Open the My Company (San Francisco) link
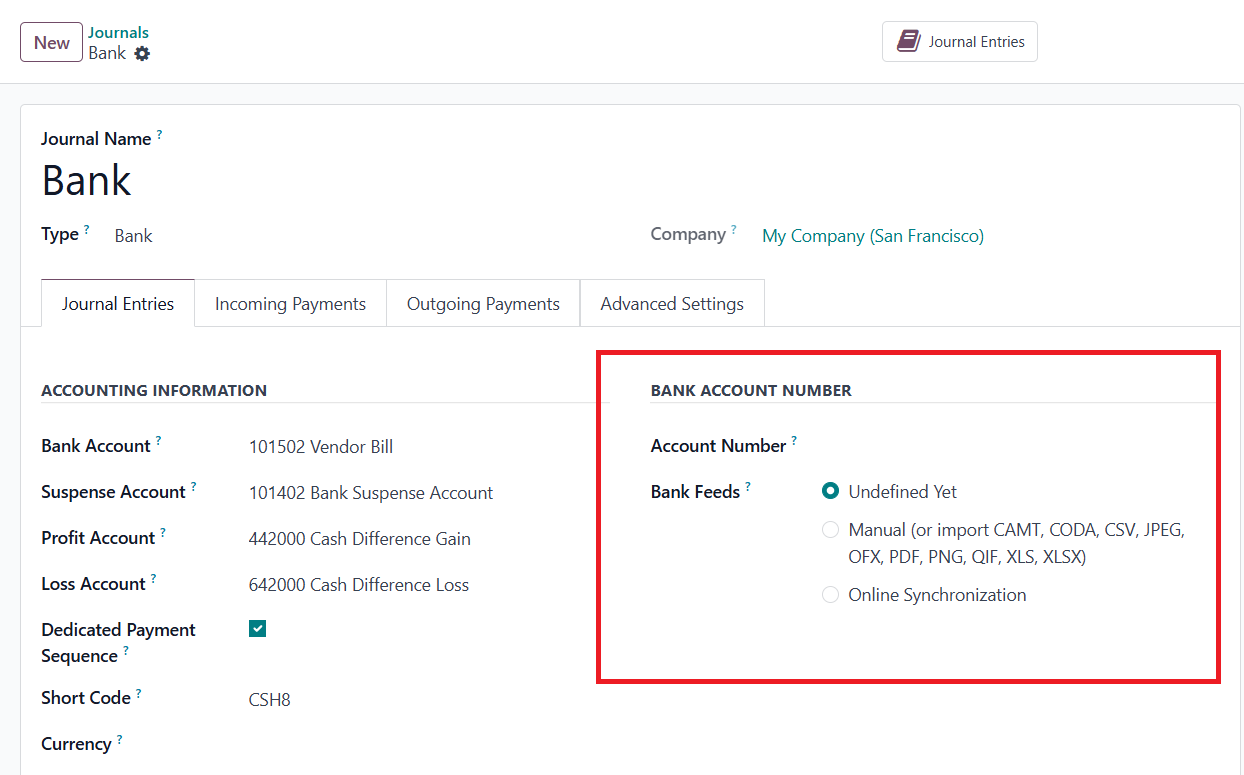Viewport: 1244px width, 775px height. coord(872,236)
